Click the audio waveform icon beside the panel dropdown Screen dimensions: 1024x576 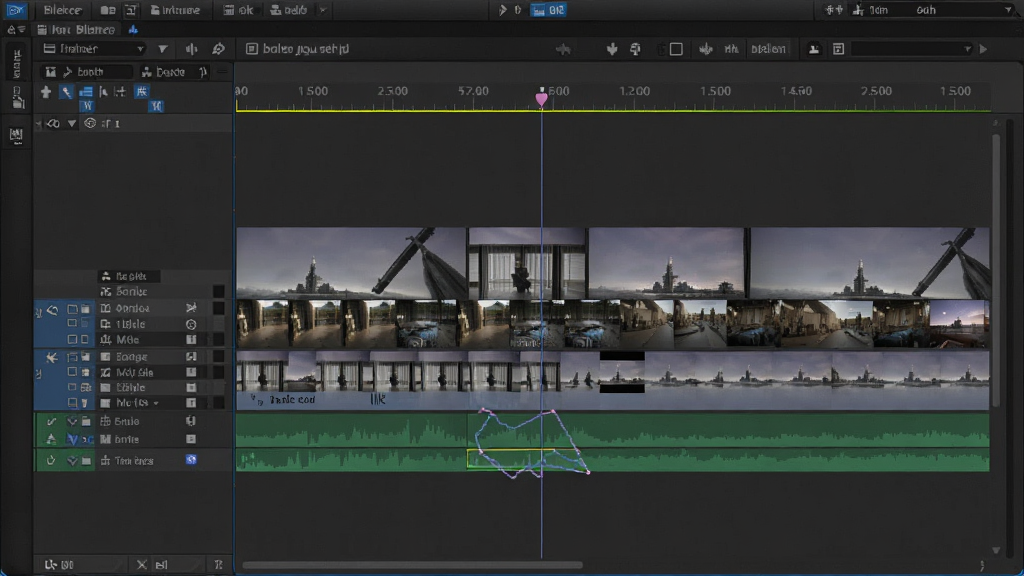pyautogui.click(x=191, y=49)
